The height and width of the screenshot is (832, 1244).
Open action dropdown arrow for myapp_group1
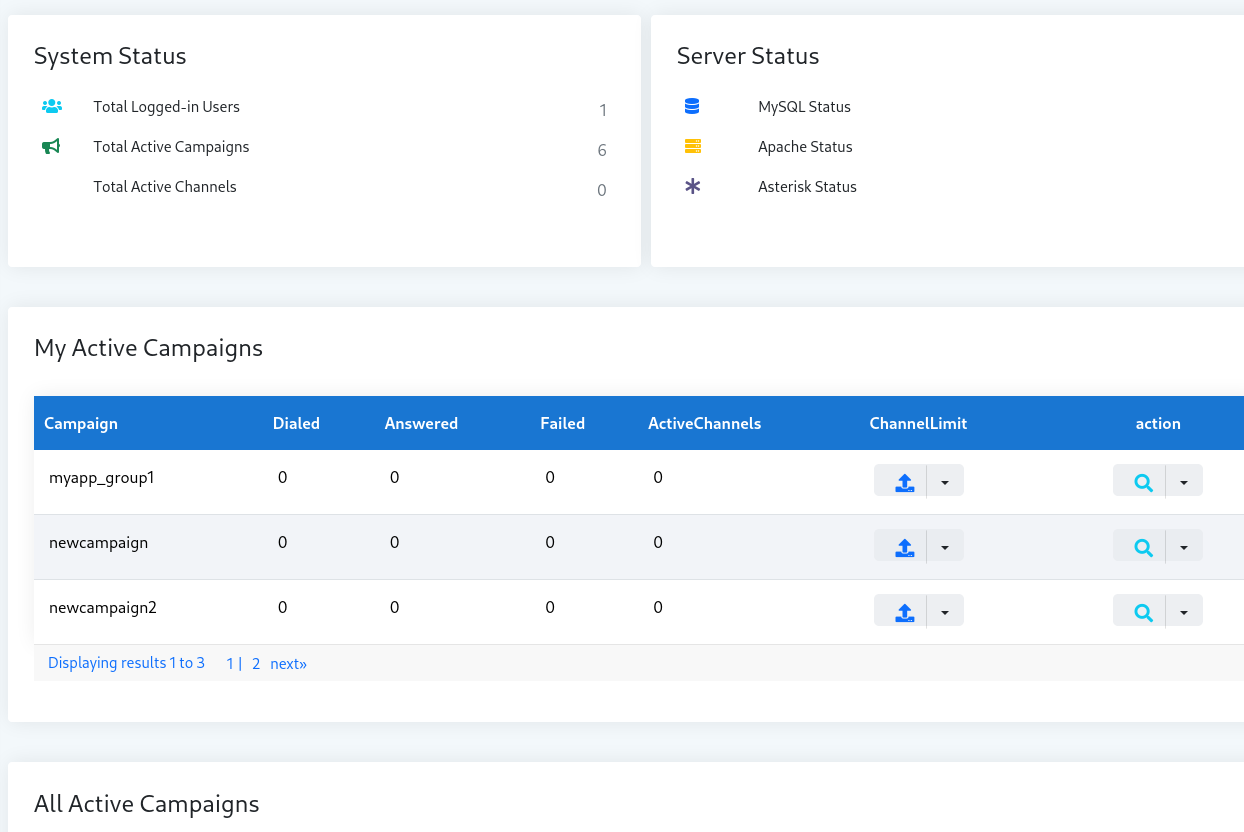[x=1184, y=481]
